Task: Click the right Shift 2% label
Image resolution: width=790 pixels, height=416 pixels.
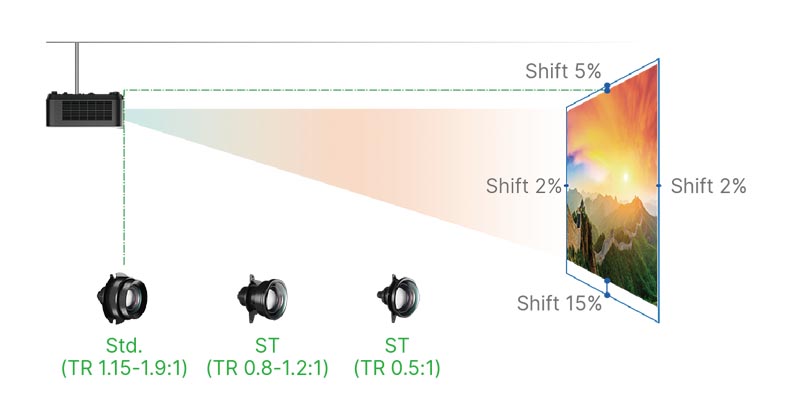Action: click(x=708, y=186)
